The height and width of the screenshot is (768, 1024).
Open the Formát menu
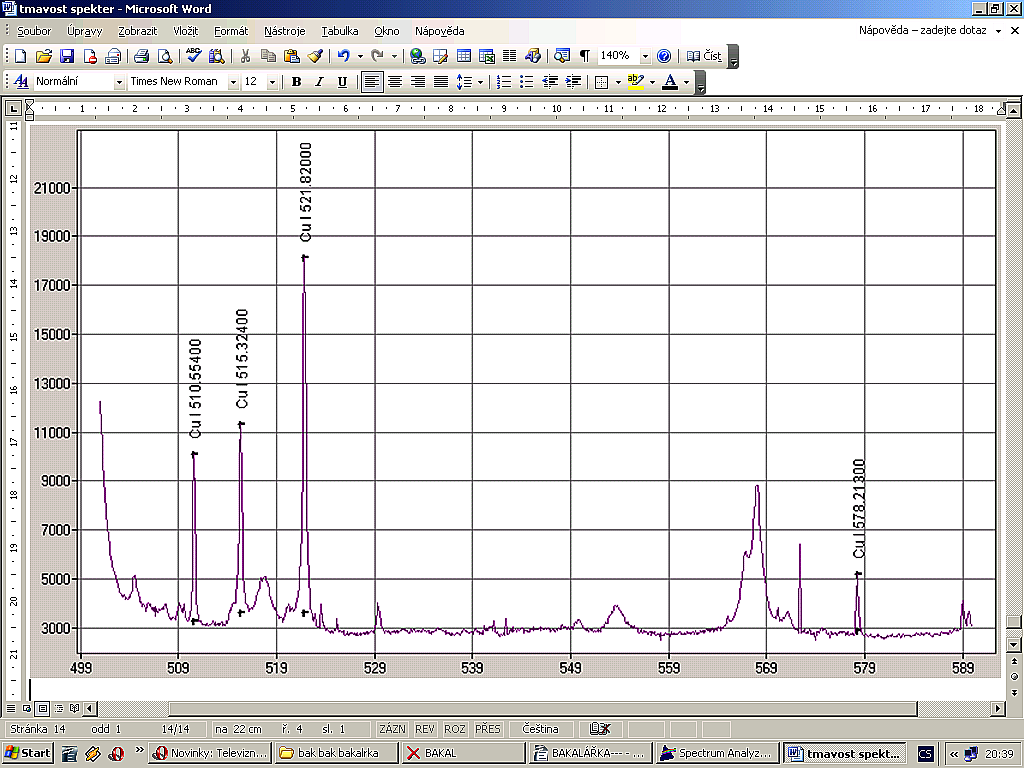click(x=231, y=31)
